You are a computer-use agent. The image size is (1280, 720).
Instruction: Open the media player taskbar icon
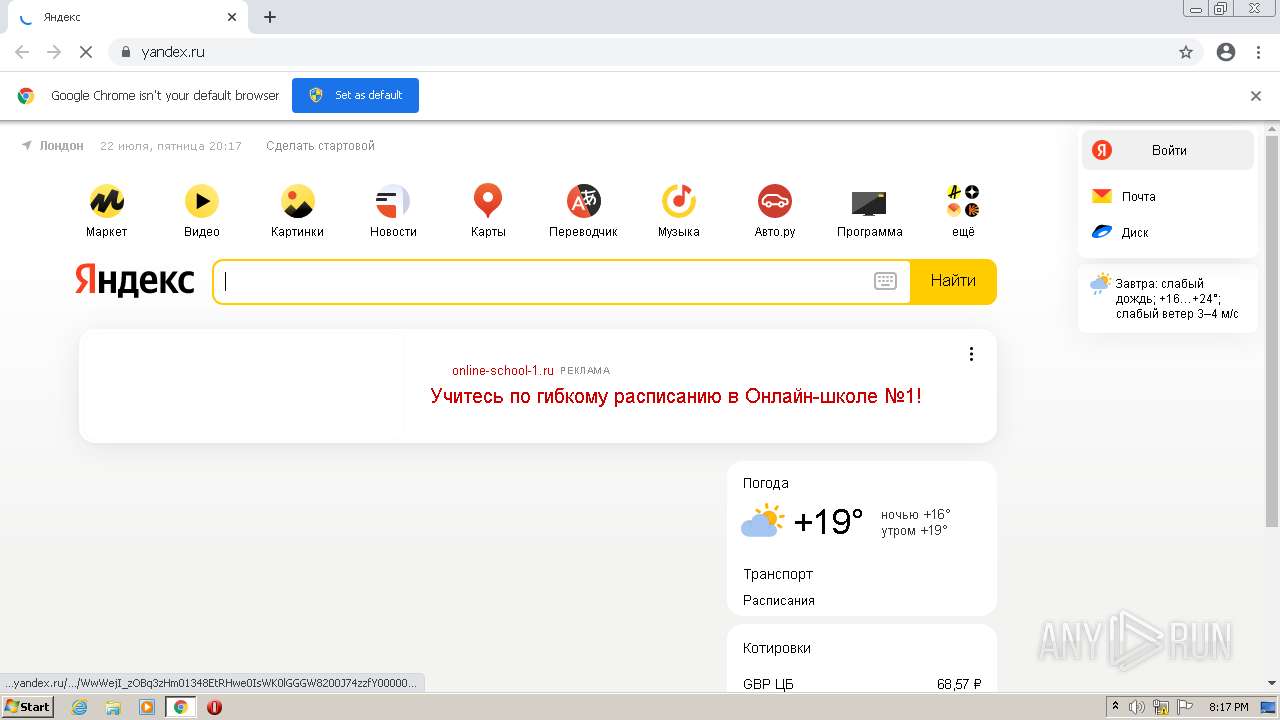147,707
